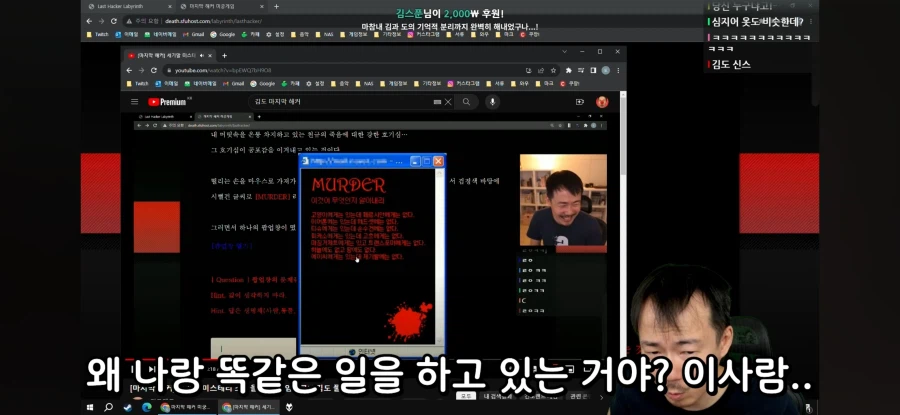Clear the YouTube search query with X
Screen dimensions: 900x415
(448, 102)
